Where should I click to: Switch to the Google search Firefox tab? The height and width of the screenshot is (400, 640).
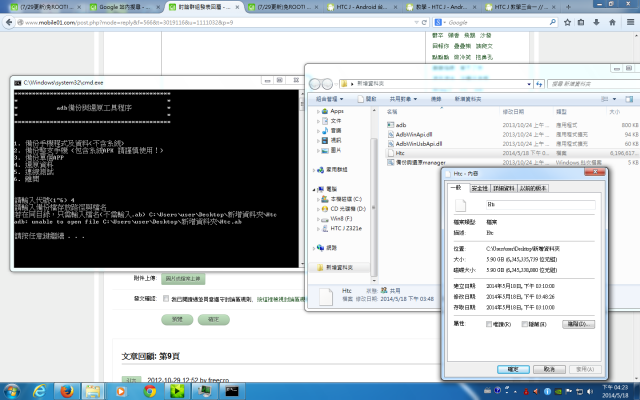coord(124,7)
